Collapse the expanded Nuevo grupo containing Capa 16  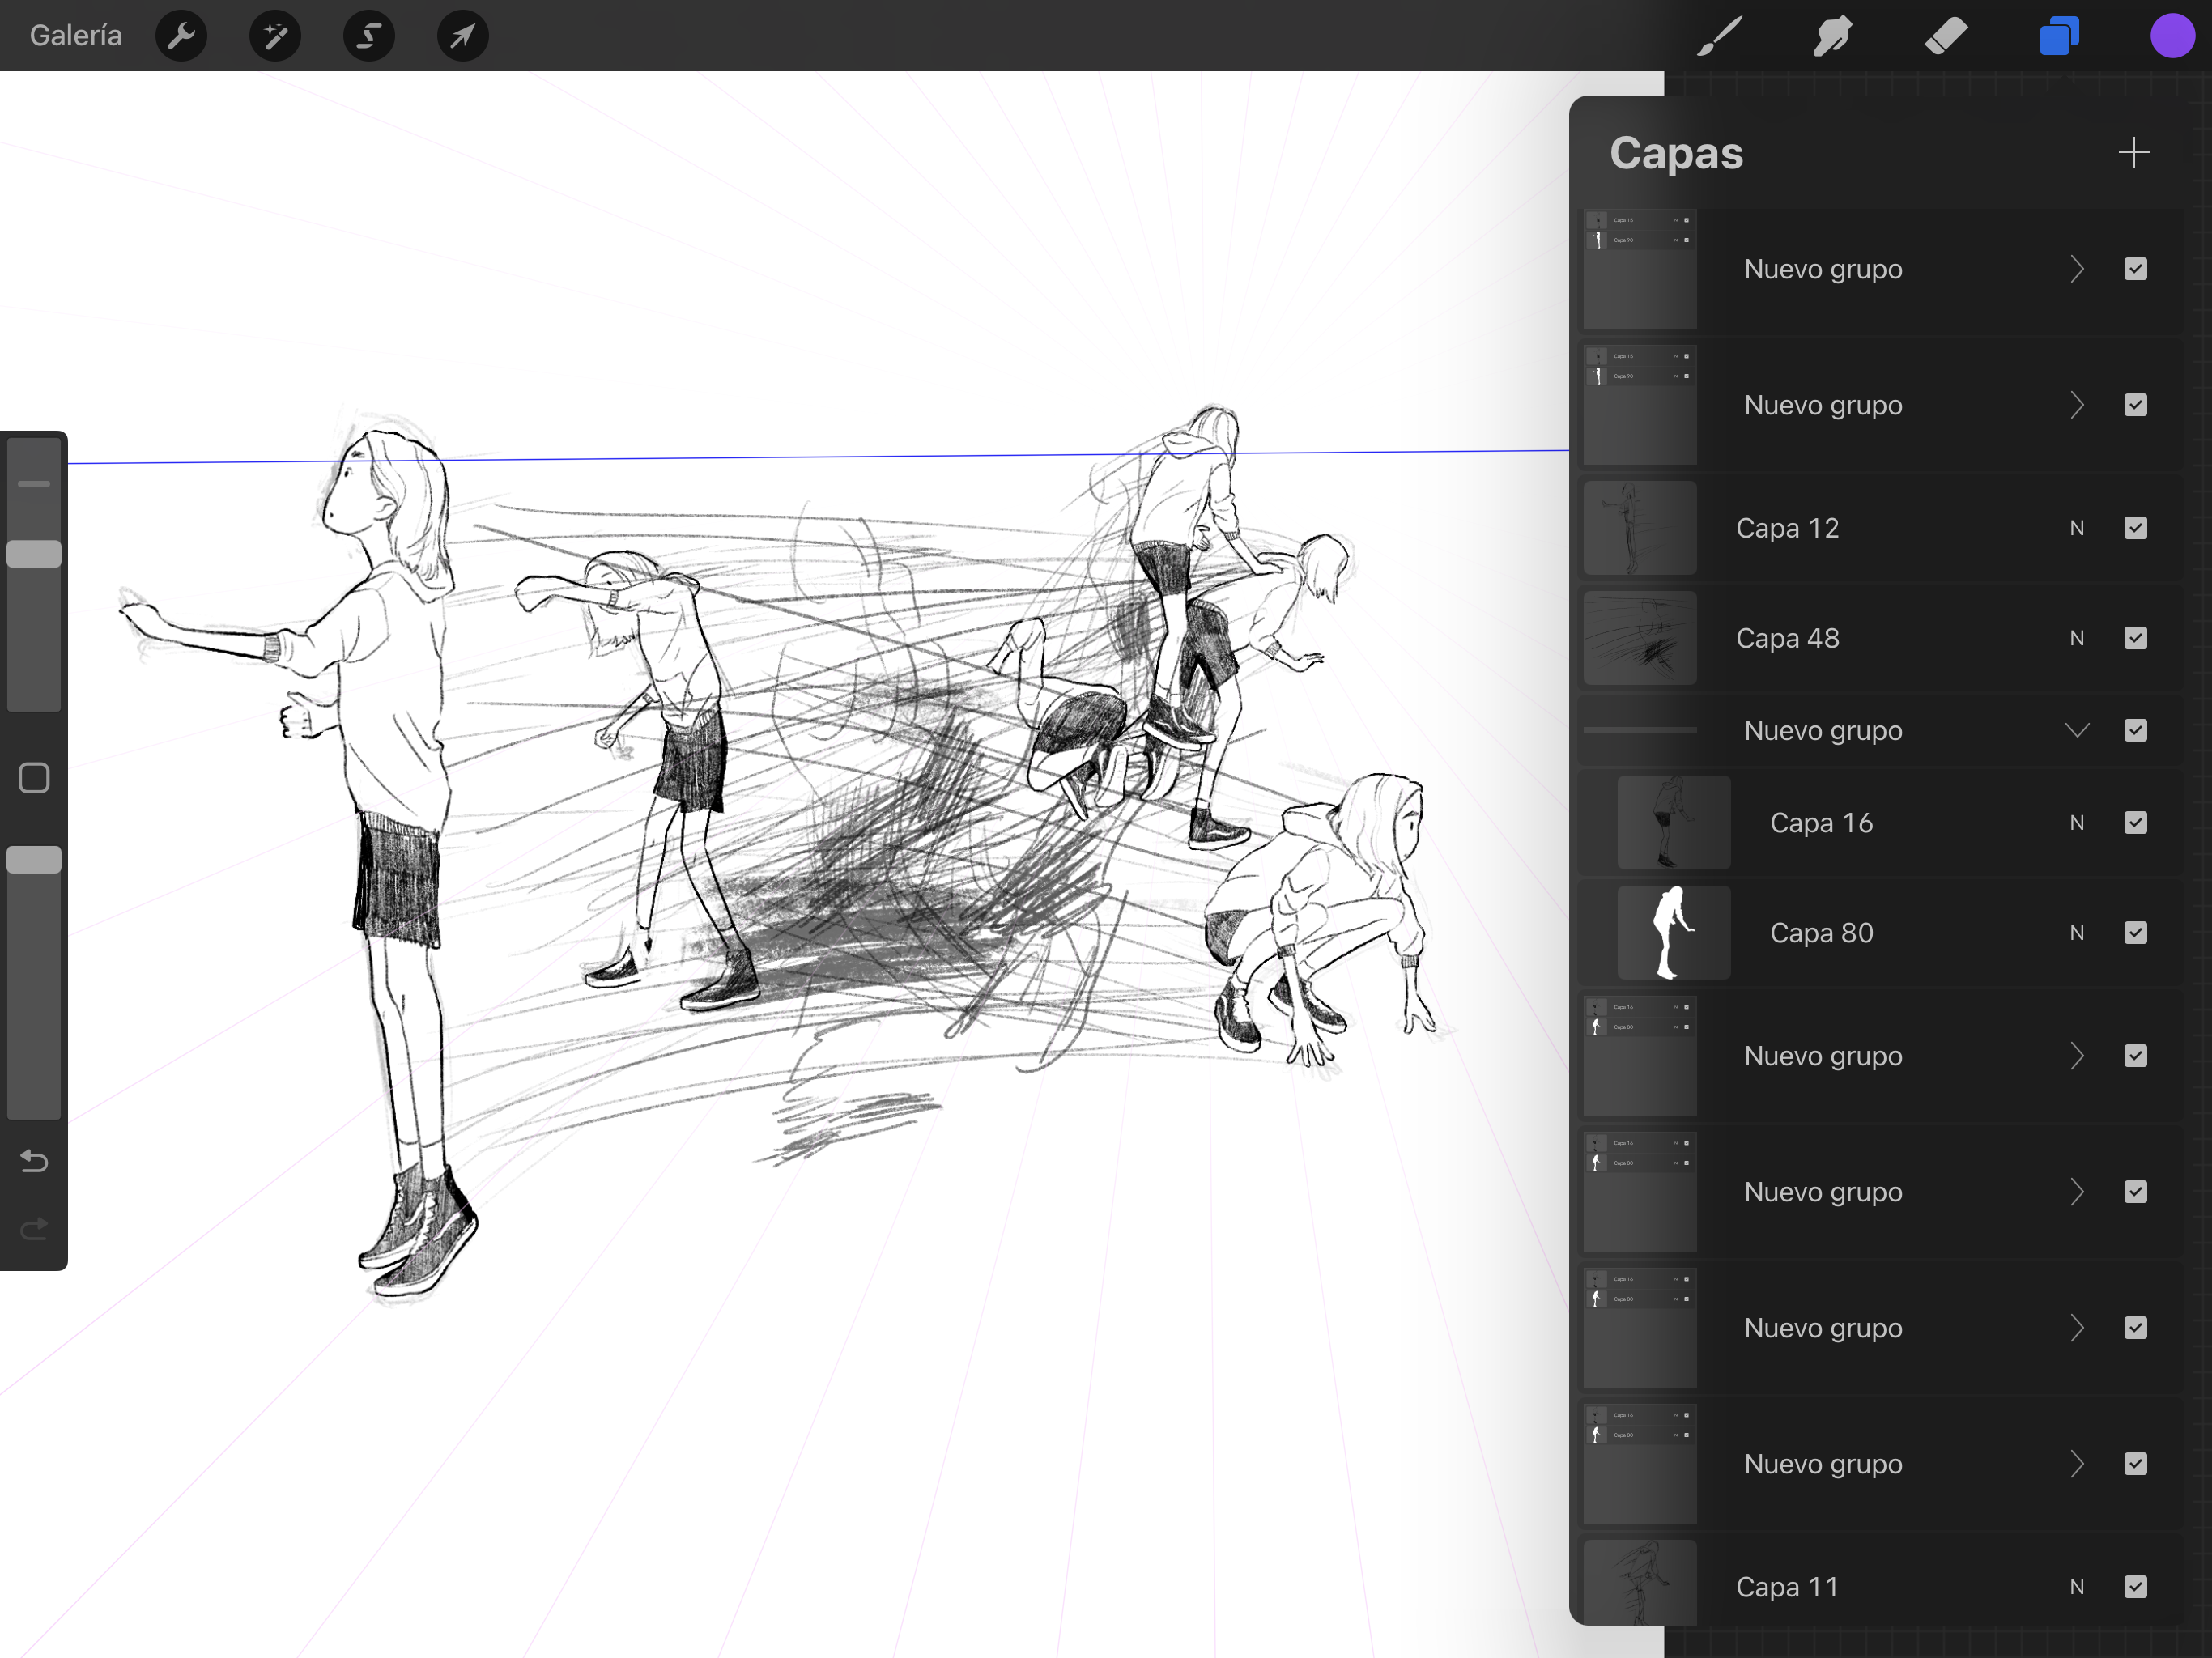pos(2077,731)
